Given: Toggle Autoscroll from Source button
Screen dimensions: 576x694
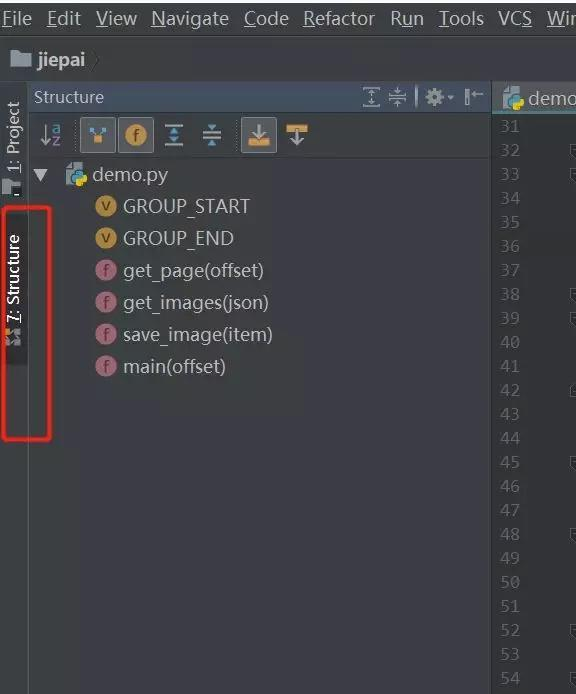Looking at the screenshot, I should [x=297, y=135].
